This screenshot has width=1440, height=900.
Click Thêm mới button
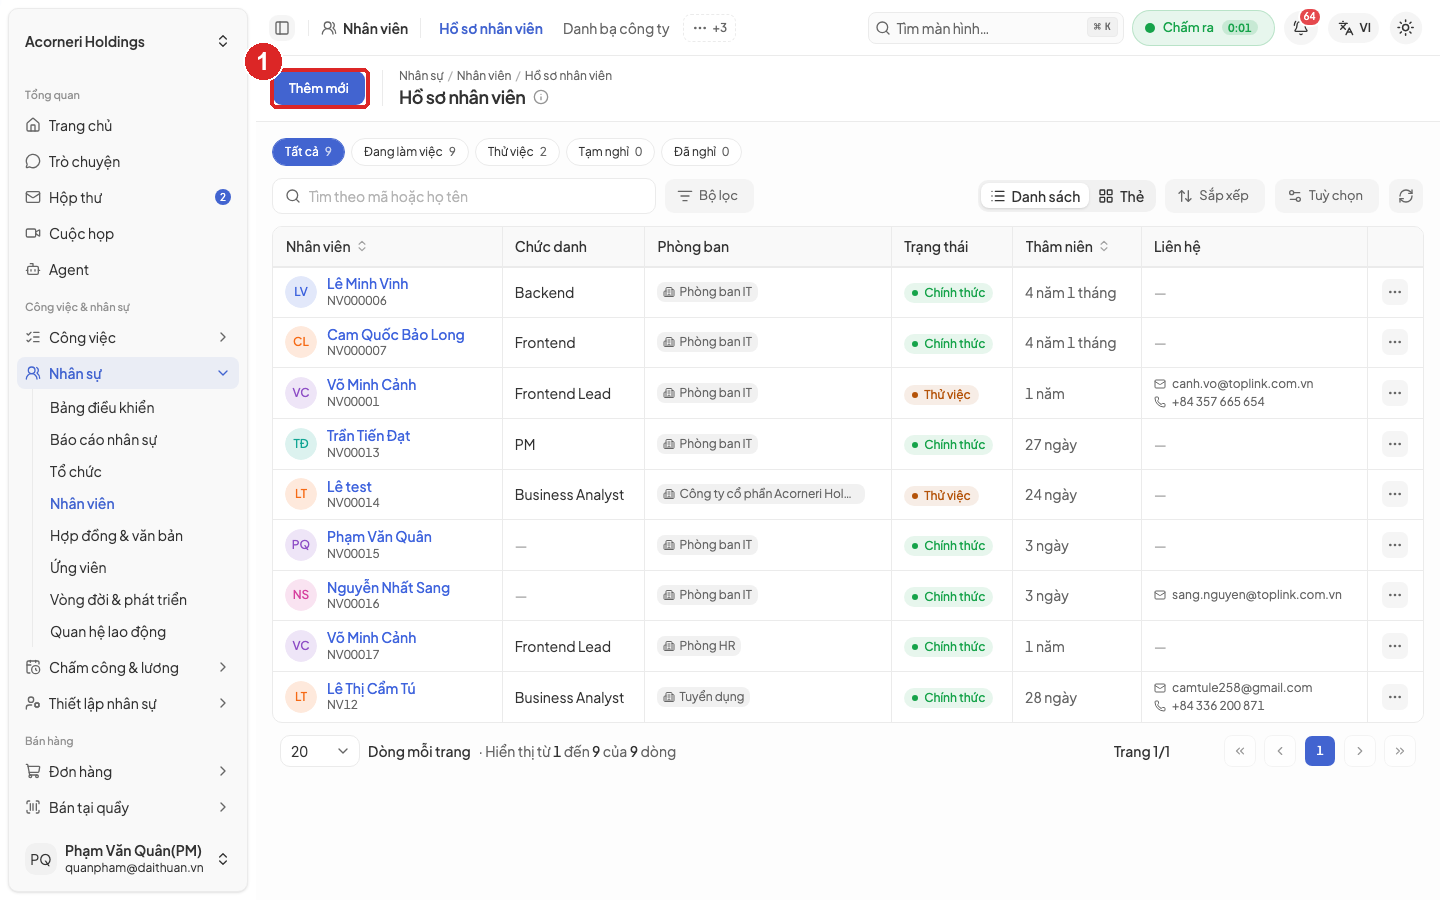(x=319, y=88)
